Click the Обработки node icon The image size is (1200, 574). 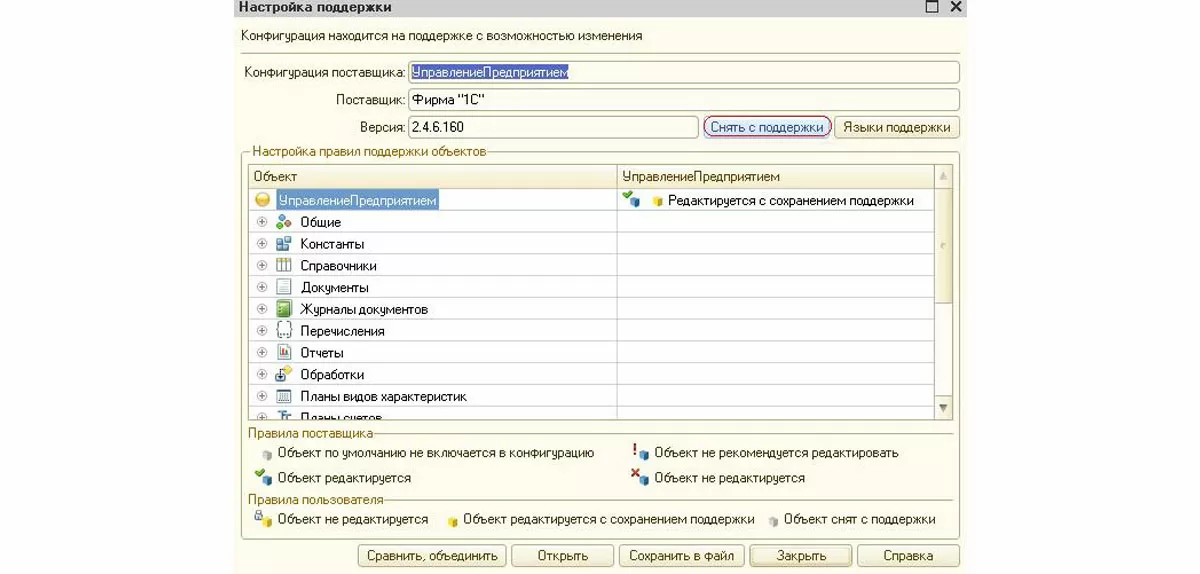[283, 375]
